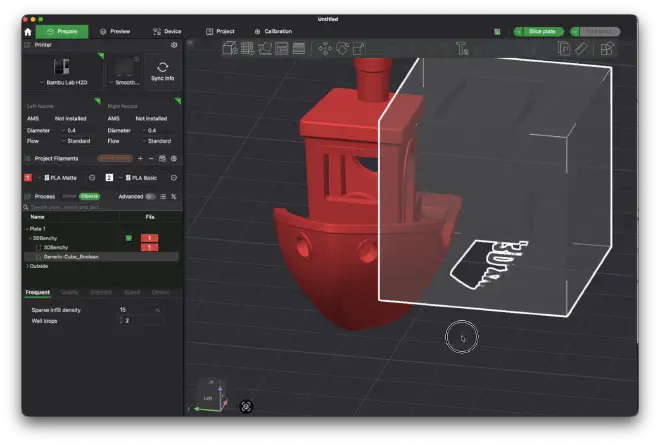Click the Sync info button

pyautogui.click(x=162, y=72)
